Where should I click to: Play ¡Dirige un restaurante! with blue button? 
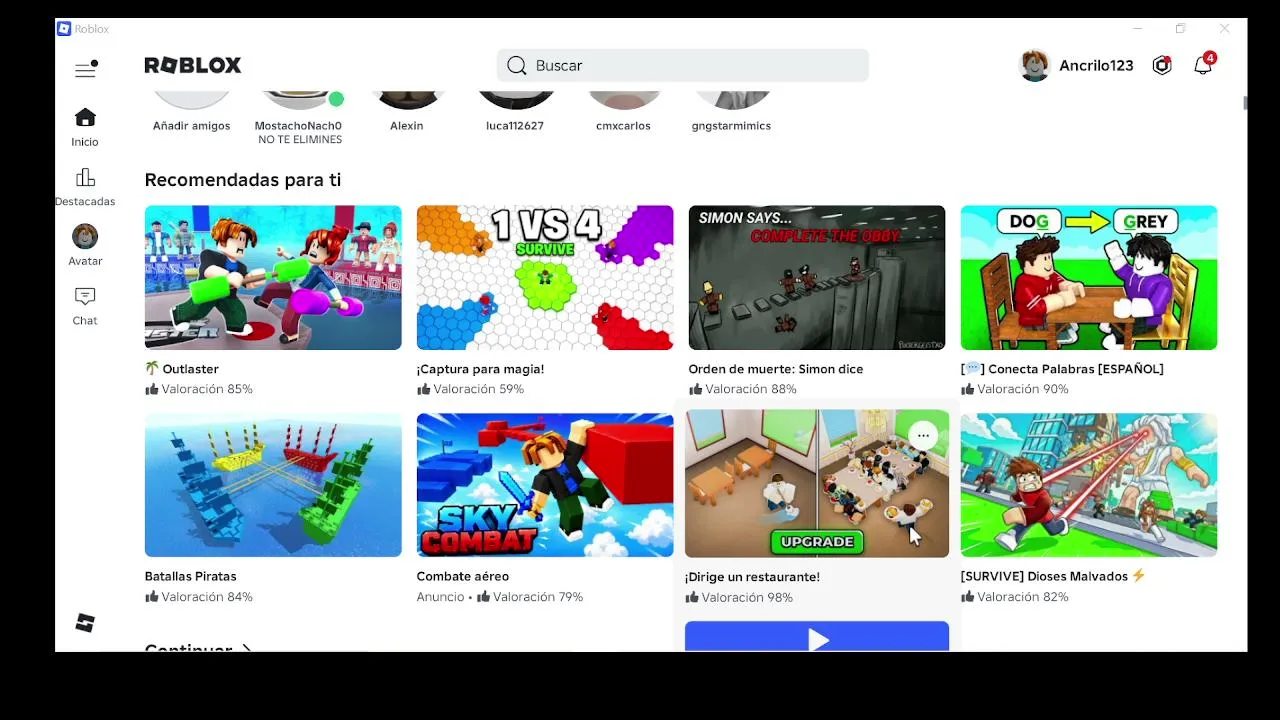(817, 637)
